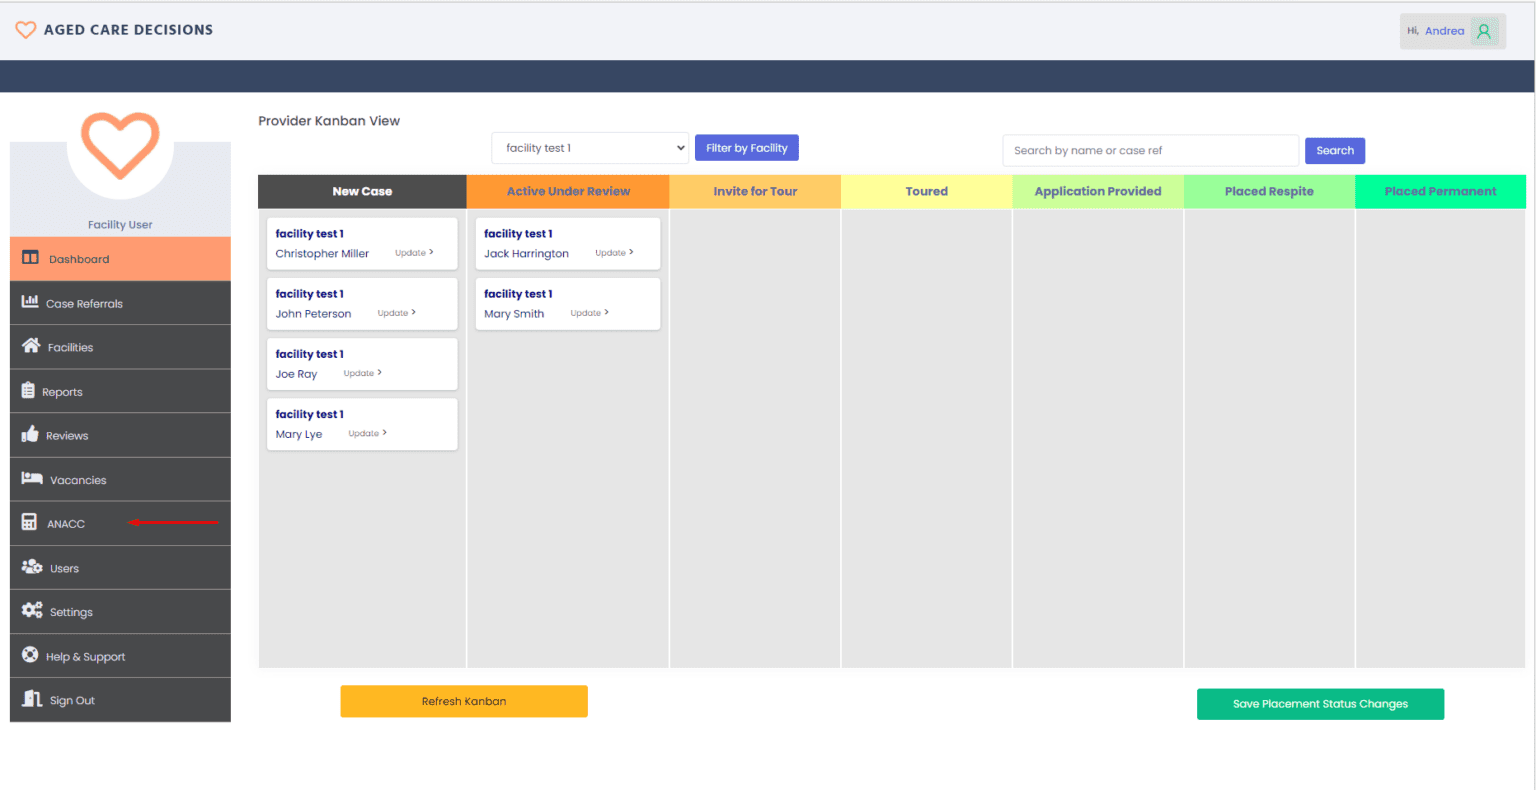The height and width of the screenshot is (790, 1536).
Task: Open the facility test 1 dropdown
Action: (x=589, y=147)
